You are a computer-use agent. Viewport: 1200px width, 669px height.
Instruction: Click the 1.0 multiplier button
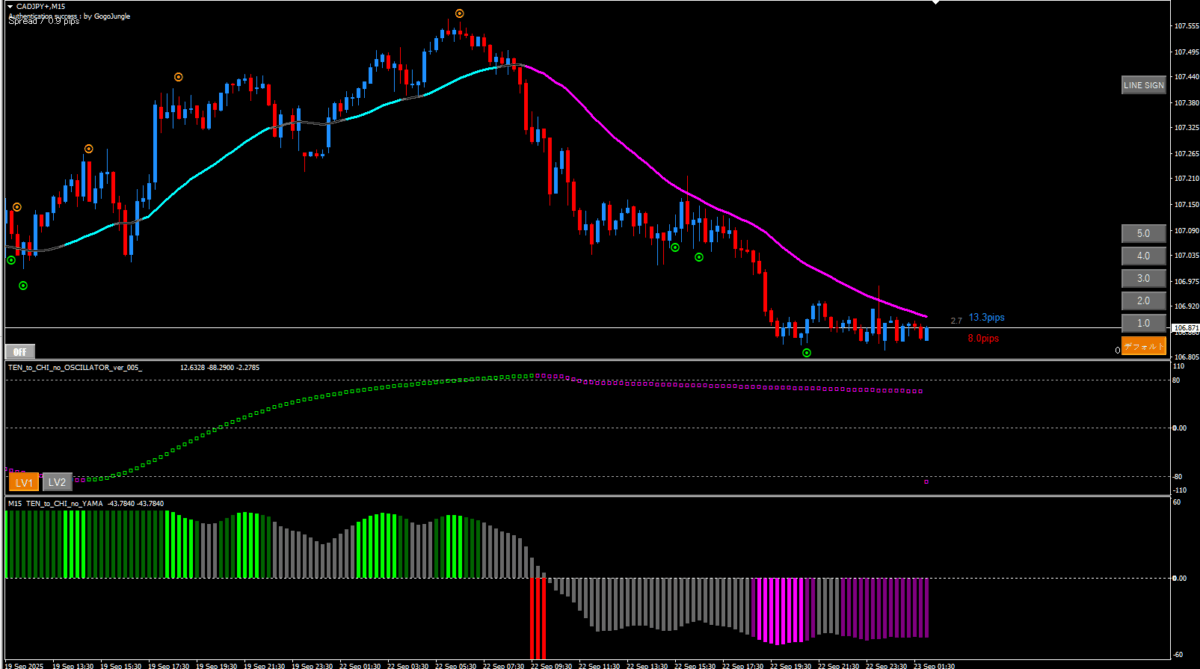[1143, 324]
